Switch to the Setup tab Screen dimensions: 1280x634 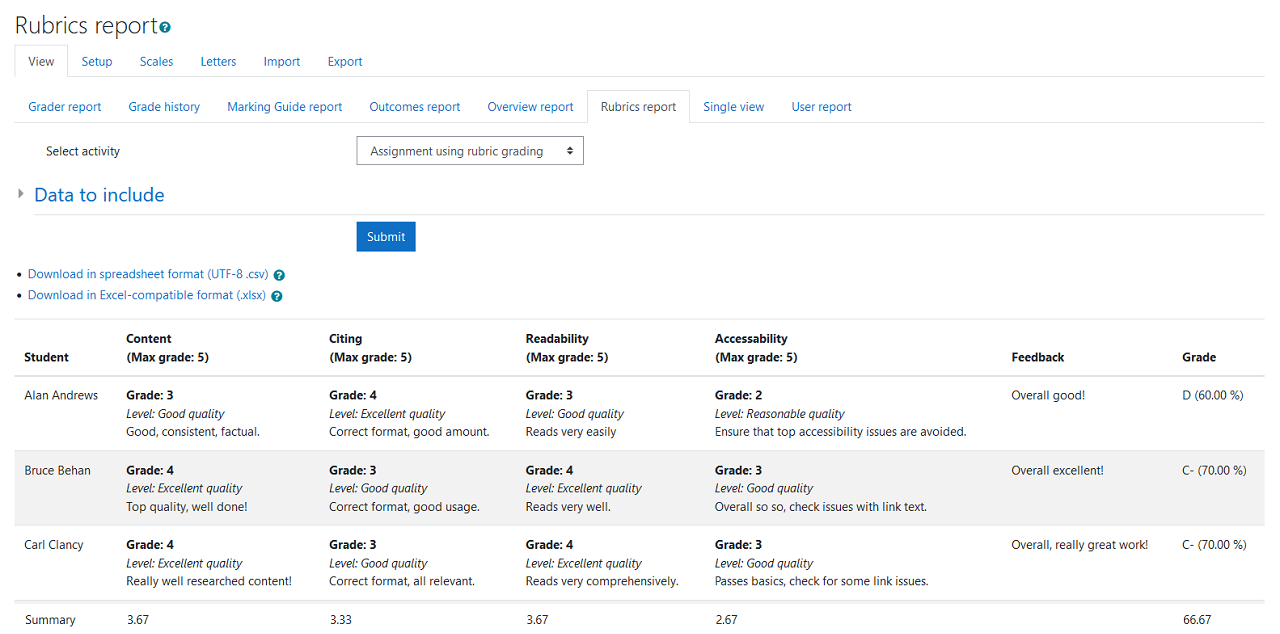(96, 61)
